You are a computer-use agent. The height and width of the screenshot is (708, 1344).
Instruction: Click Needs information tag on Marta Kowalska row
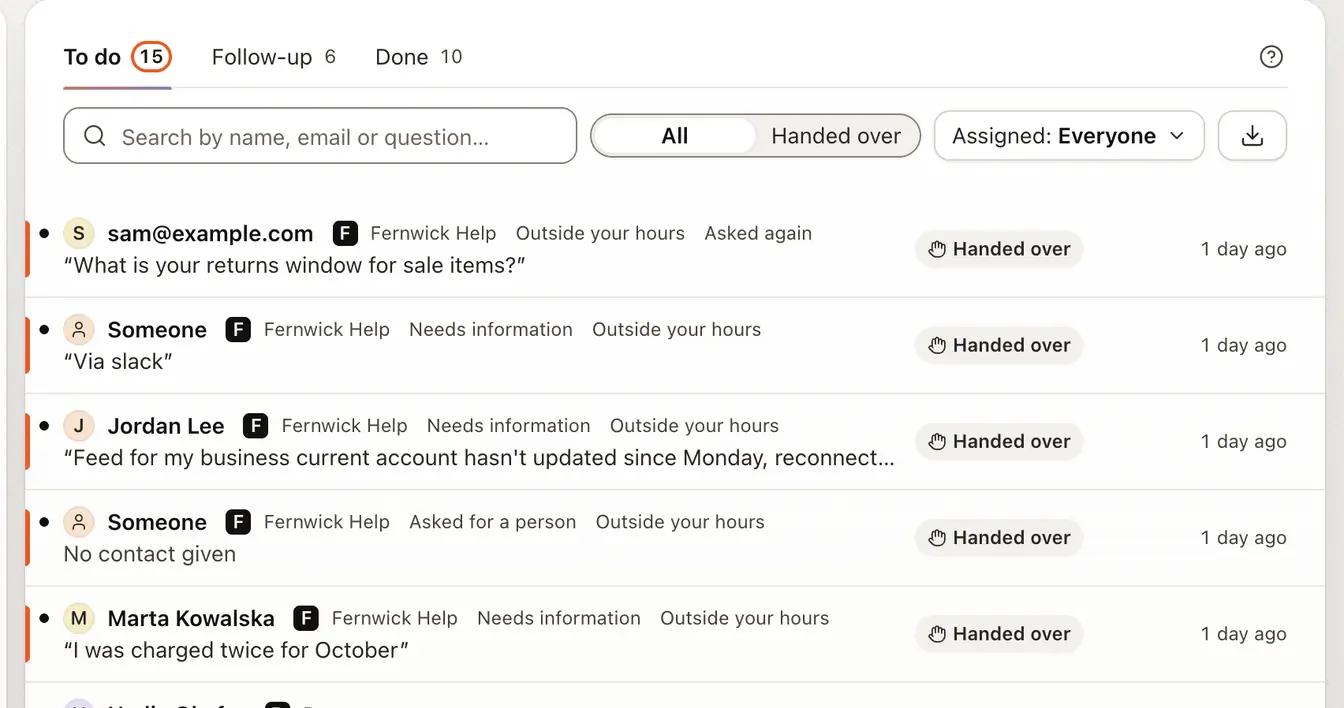click(x=558, y=618)
